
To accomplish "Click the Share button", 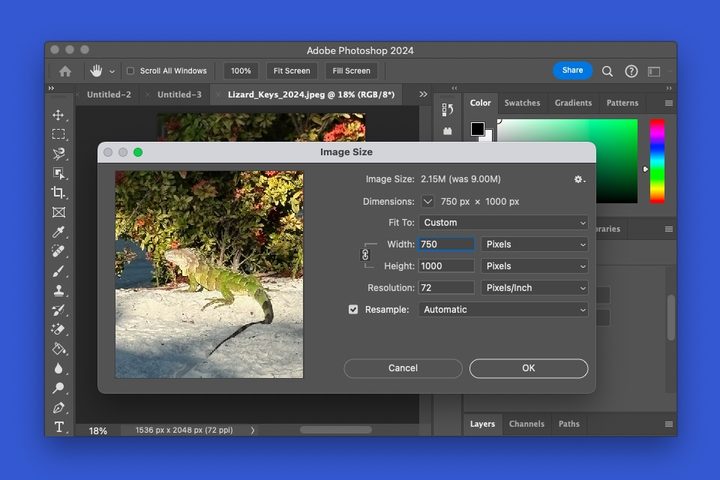I will pyautogui.click(x=572, y=70).
